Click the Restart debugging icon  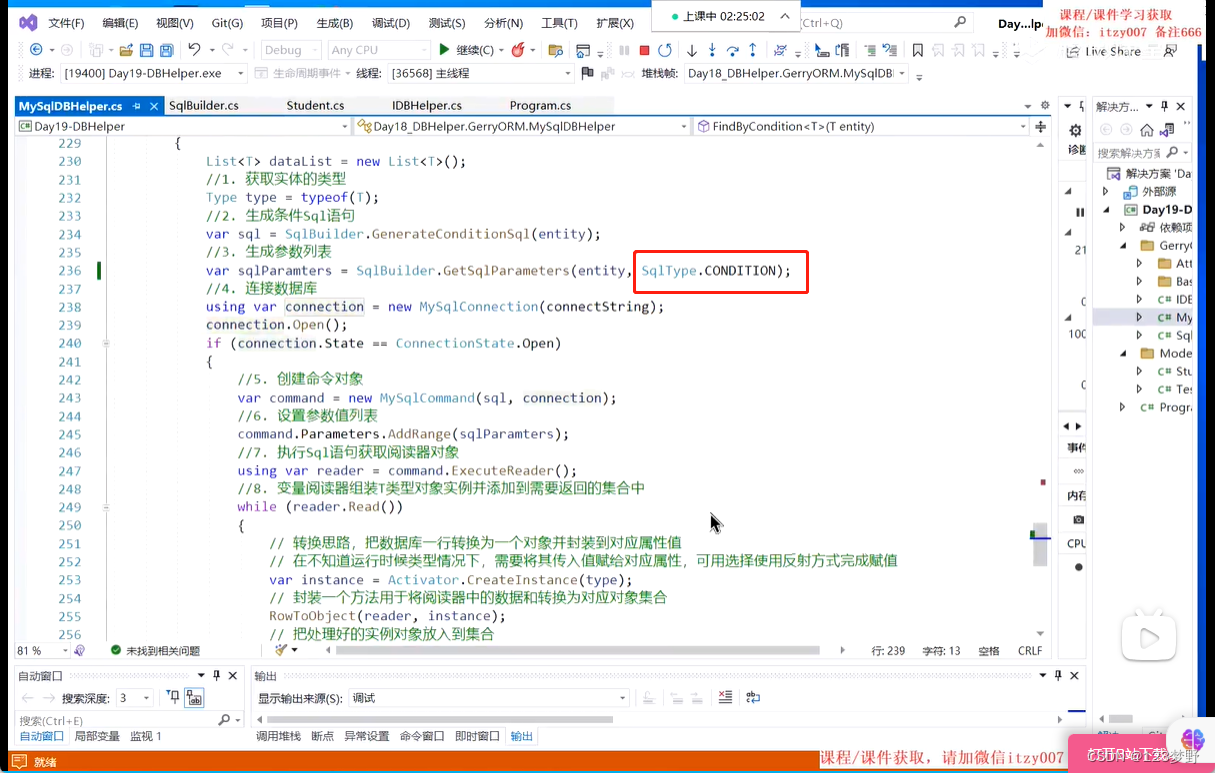(x=664, y=50)
